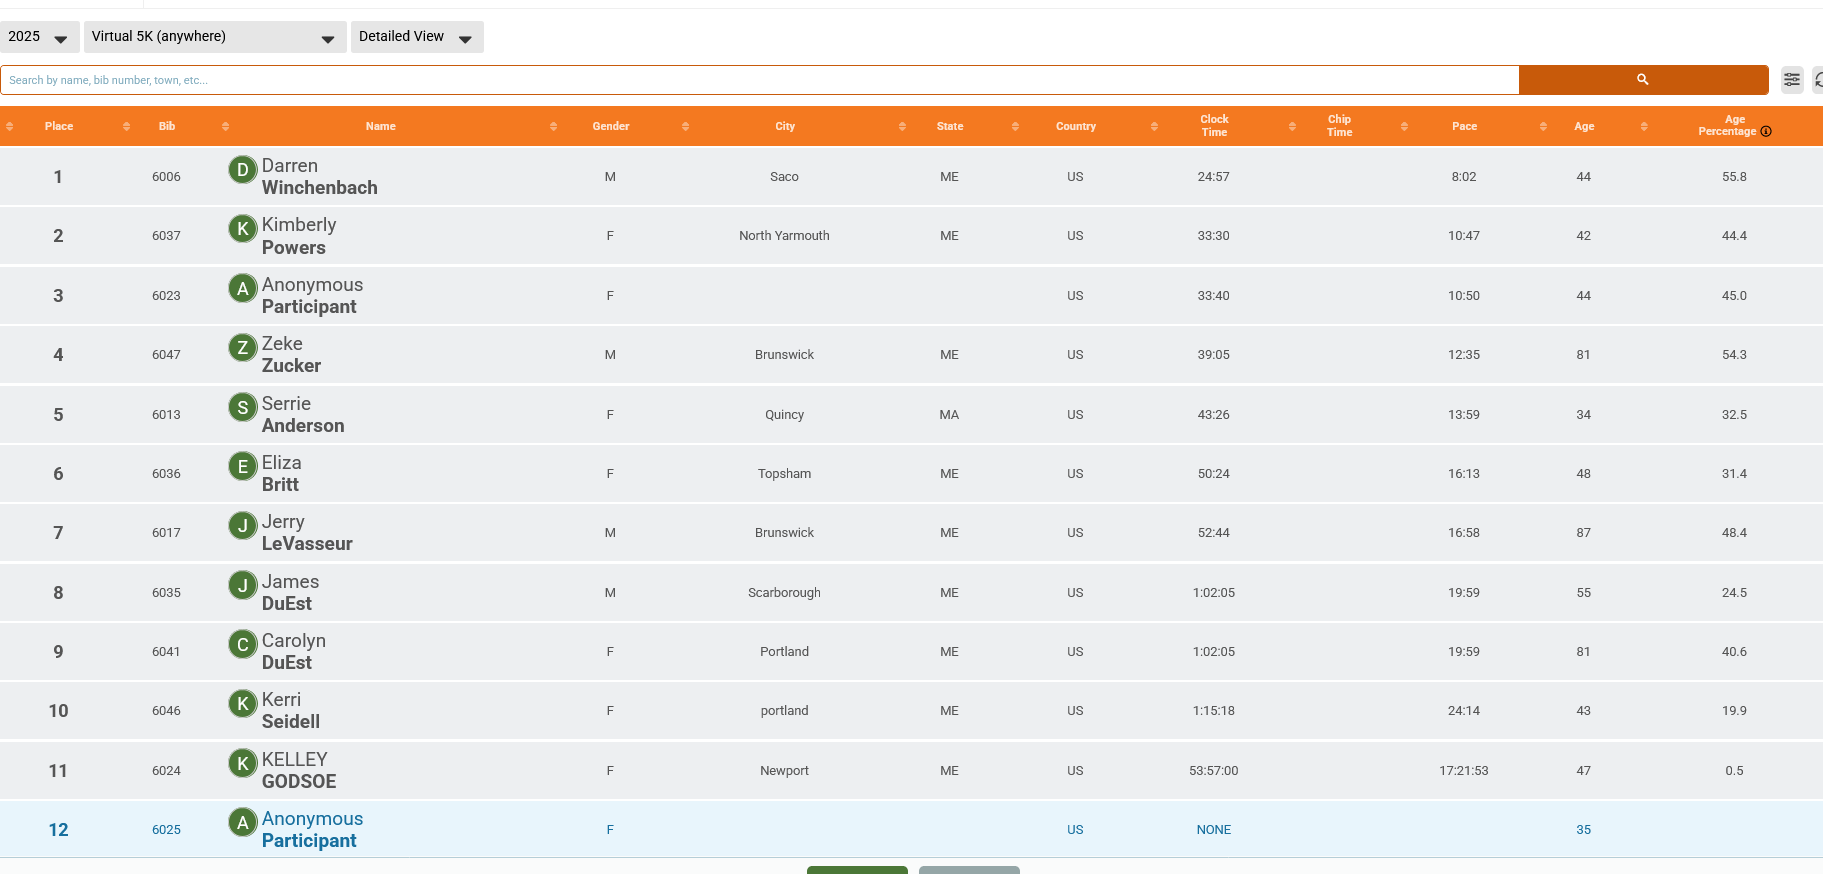Click Carolyn DuEst's green C avatar
Image resolution: width=1824 pixels, height=874 pixels.
point(242,645)
